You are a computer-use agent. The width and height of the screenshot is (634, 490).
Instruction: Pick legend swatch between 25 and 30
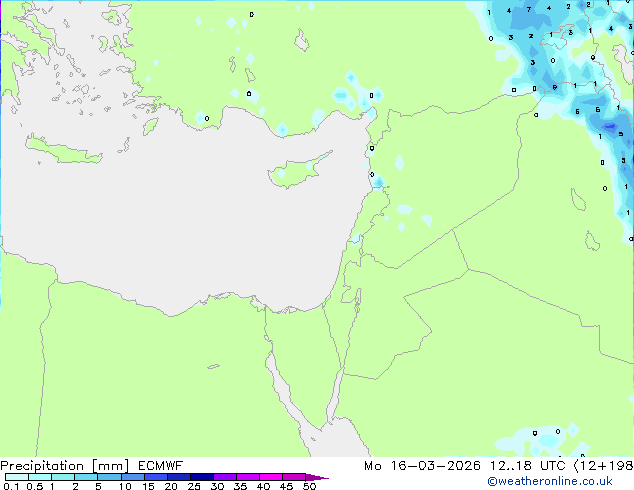tap(201, 477)
